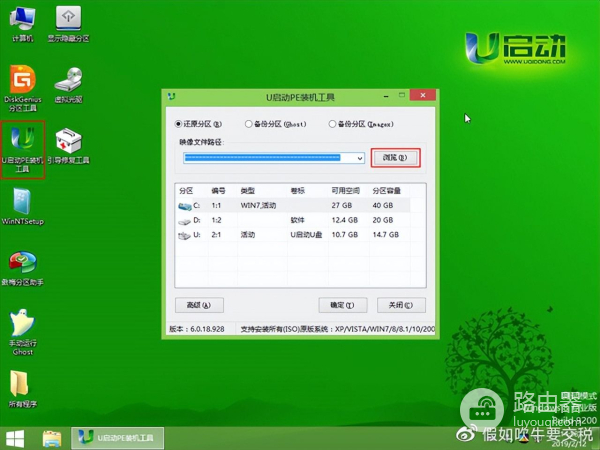Click the 确定 confirm button
Screen dimensions: 600x450
click(342, 305)
